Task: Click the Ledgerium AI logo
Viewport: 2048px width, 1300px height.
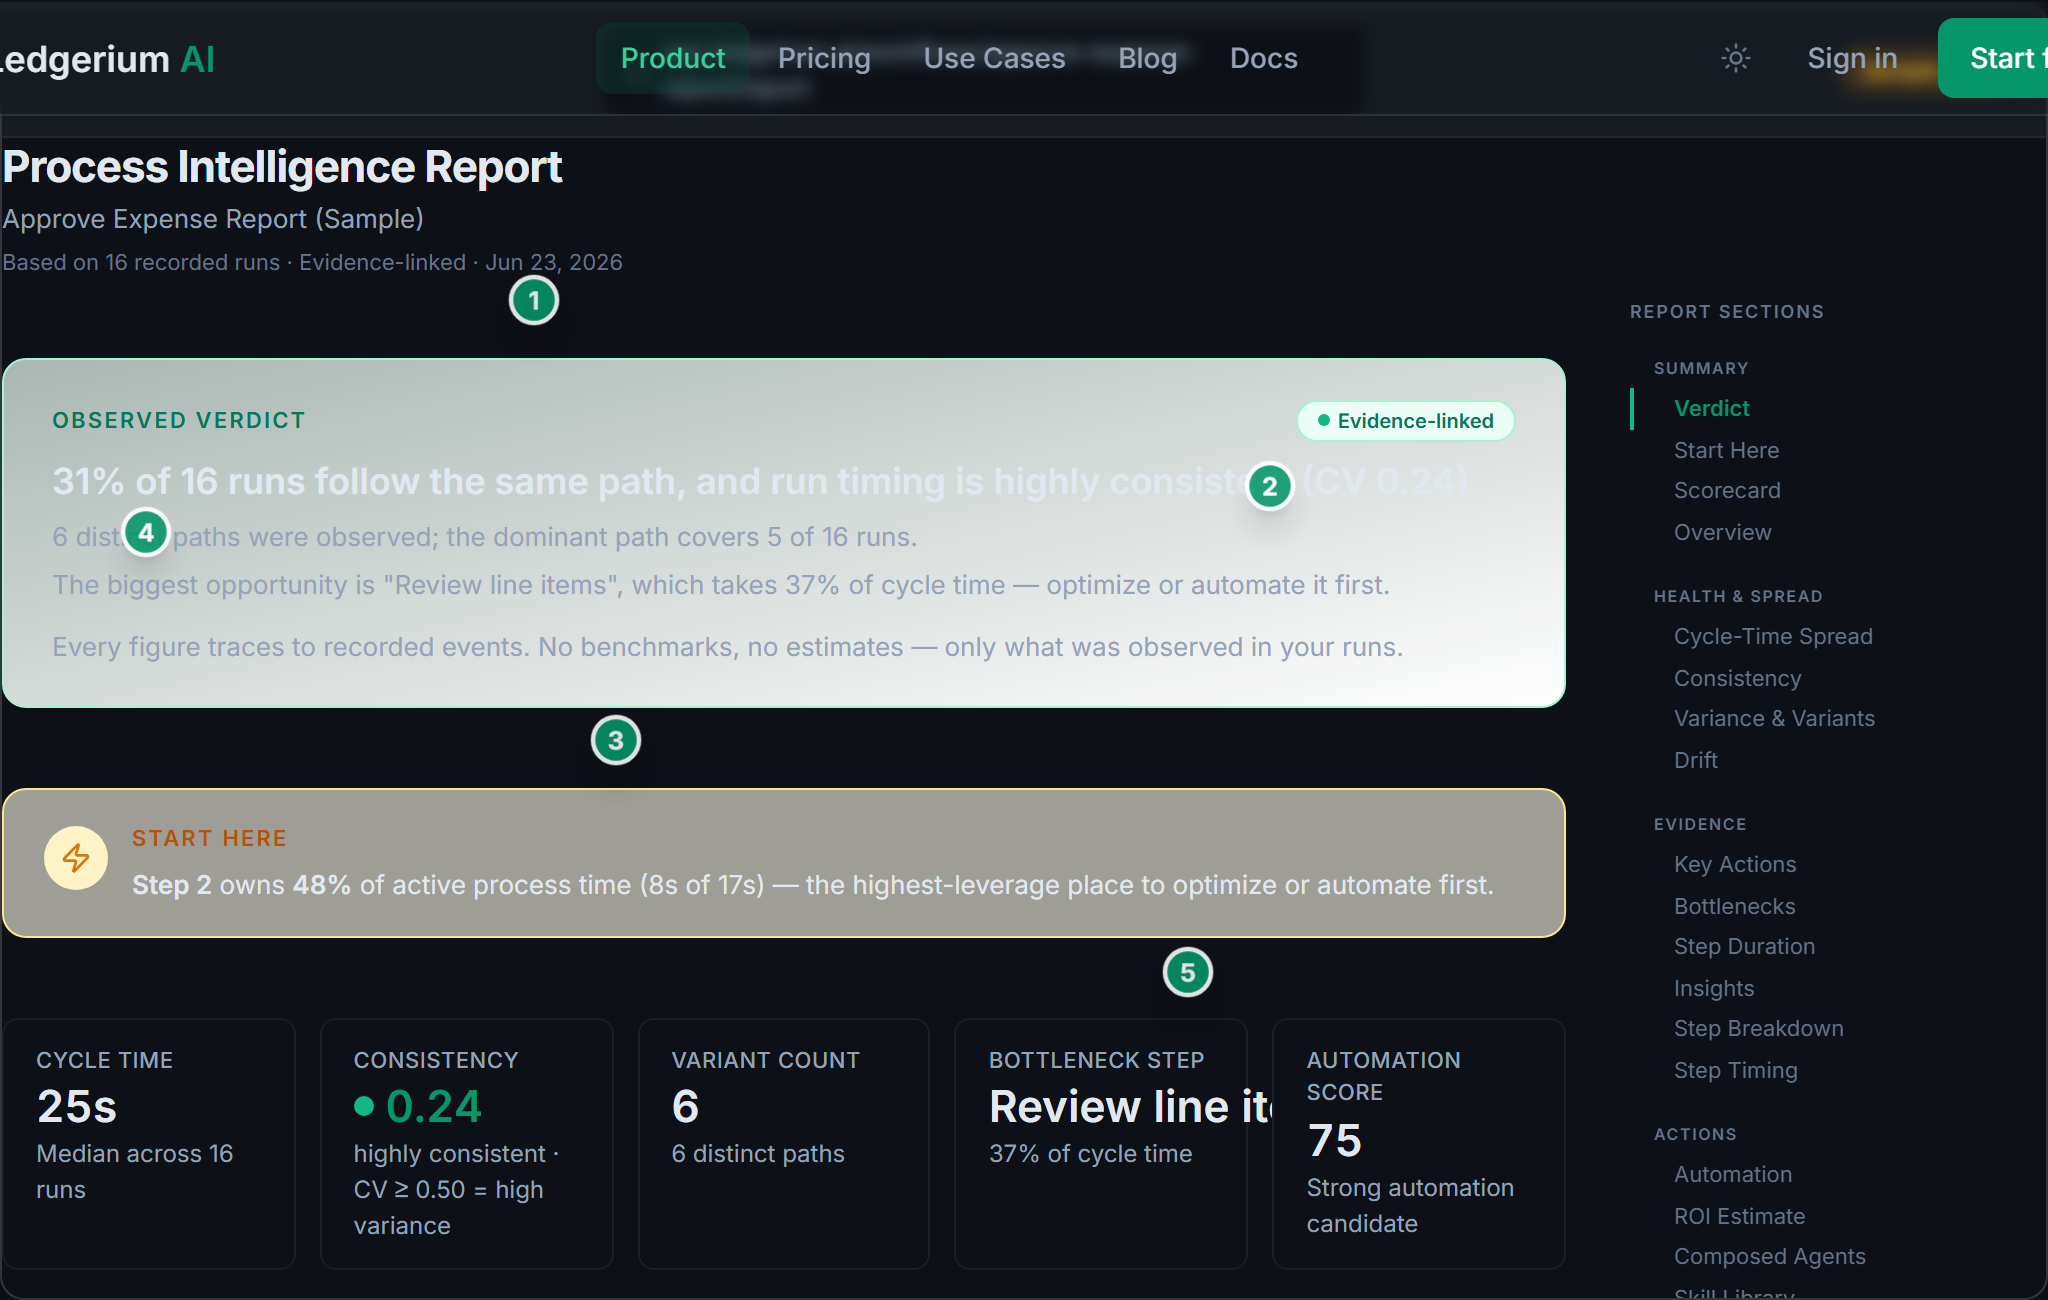Action: (x=107, y=59)
